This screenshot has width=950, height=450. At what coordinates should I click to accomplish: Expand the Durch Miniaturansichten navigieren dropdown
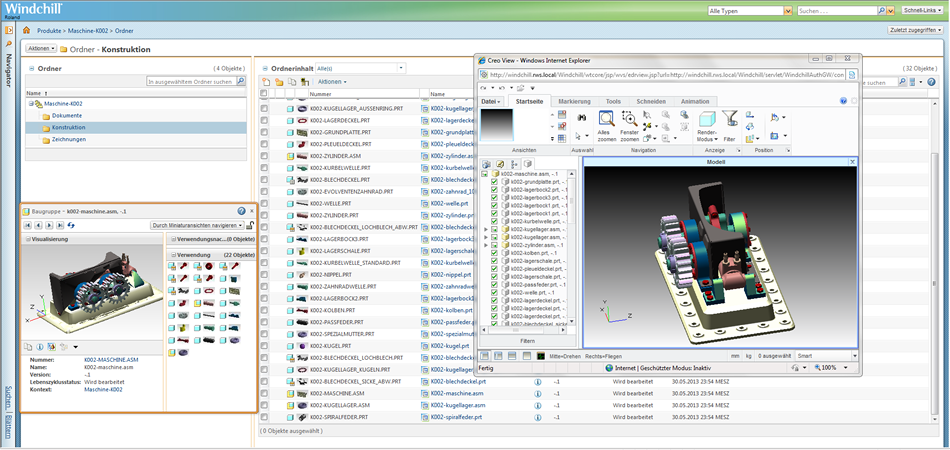tap(239, 226)
